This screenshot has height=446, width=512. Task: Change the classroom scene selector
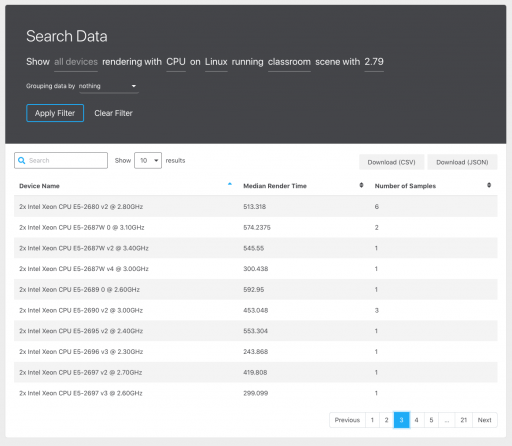click(289, 62)
